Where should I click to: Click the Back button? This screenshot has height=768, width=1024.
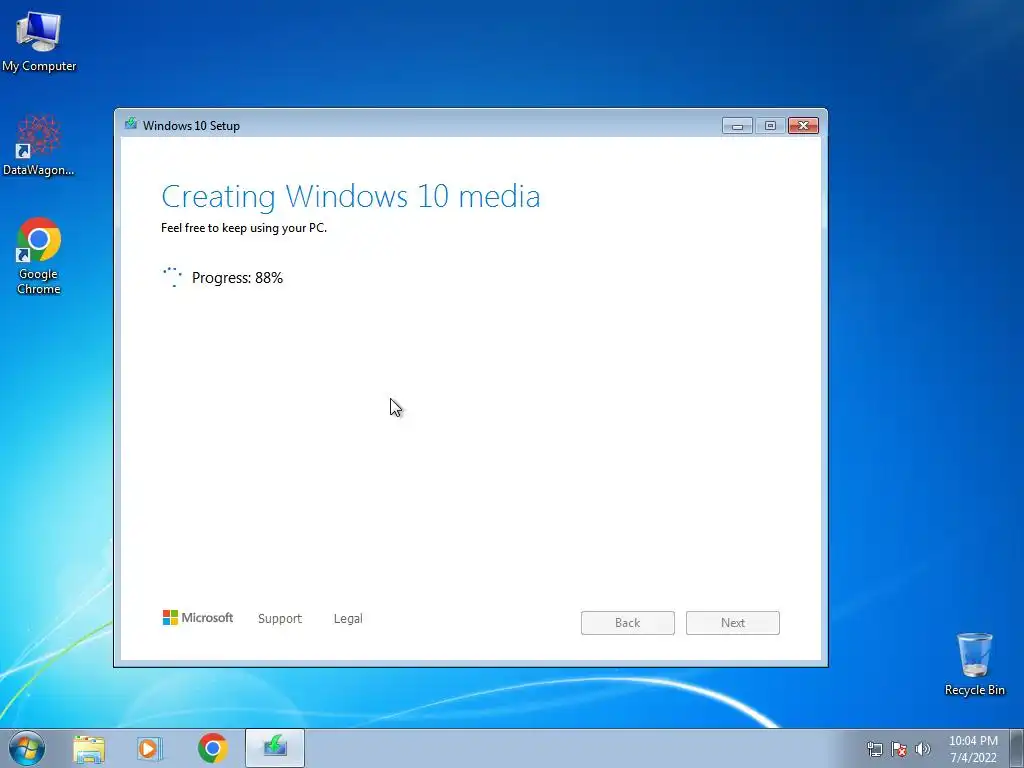[628, 623]
